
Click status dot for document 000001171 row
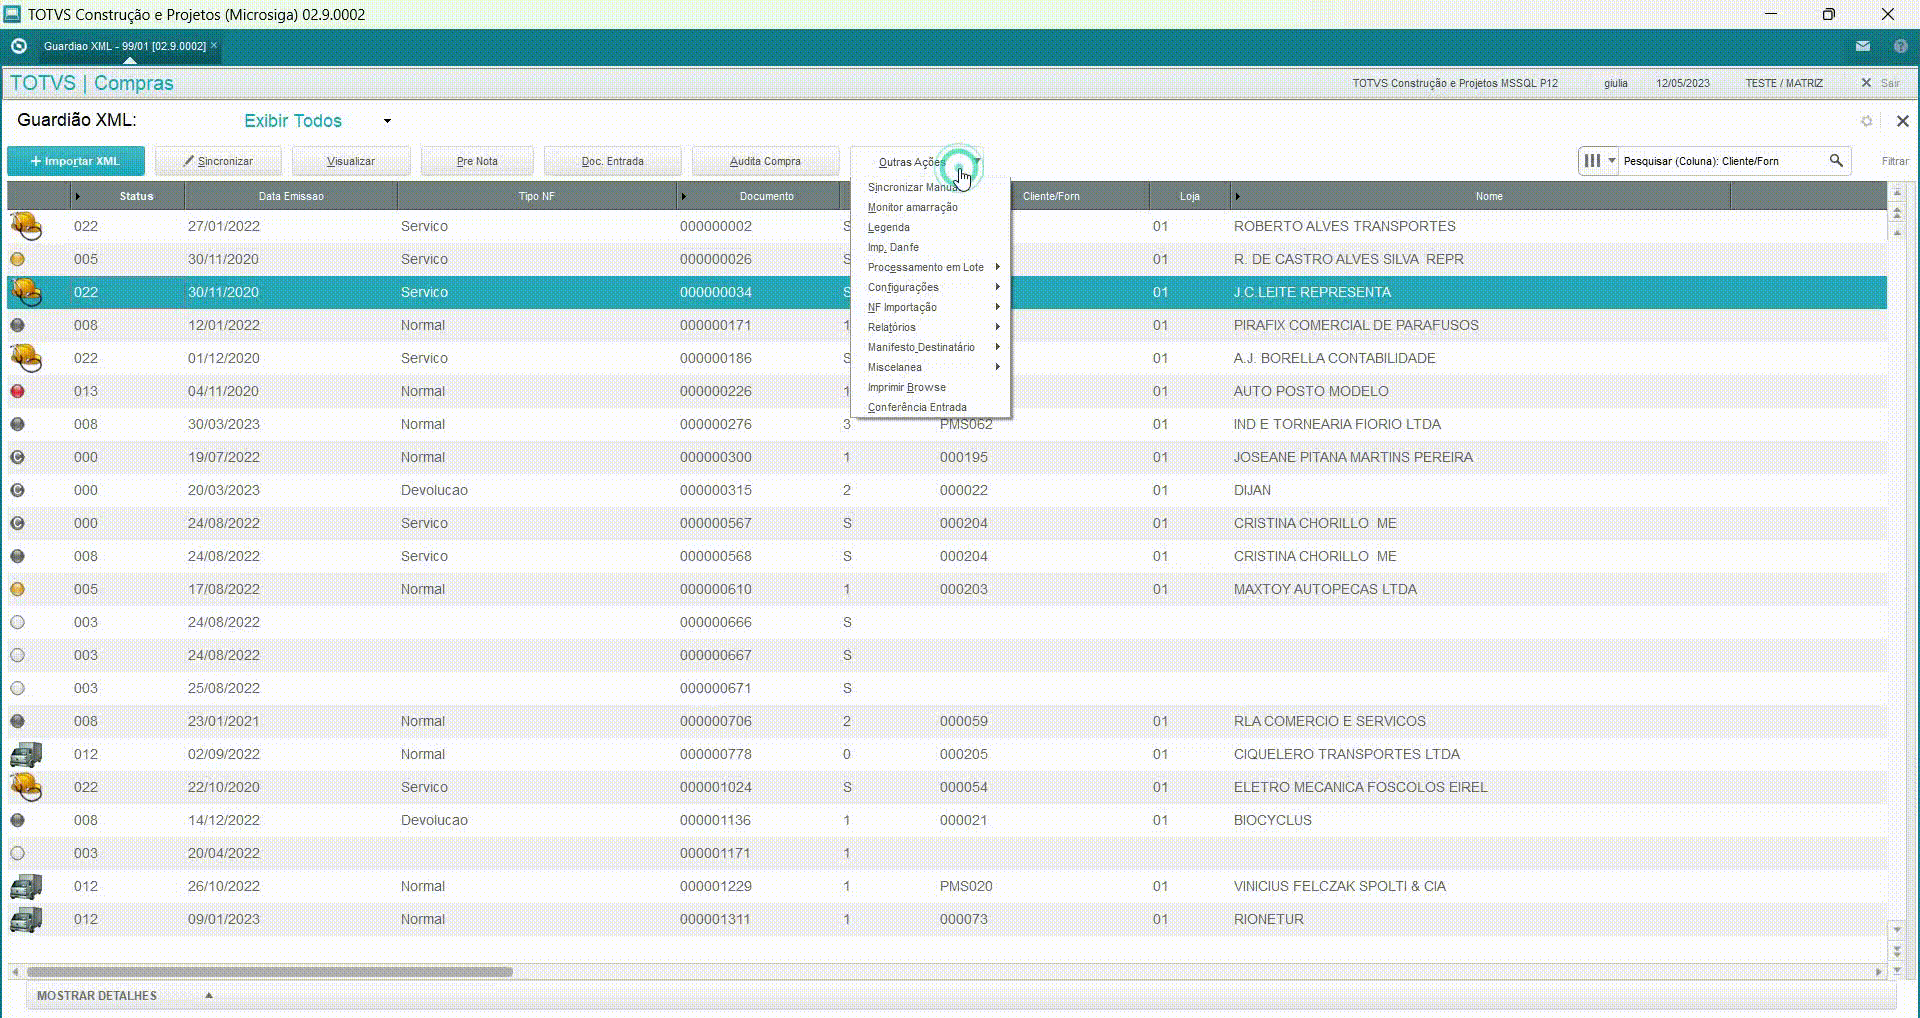17,853
